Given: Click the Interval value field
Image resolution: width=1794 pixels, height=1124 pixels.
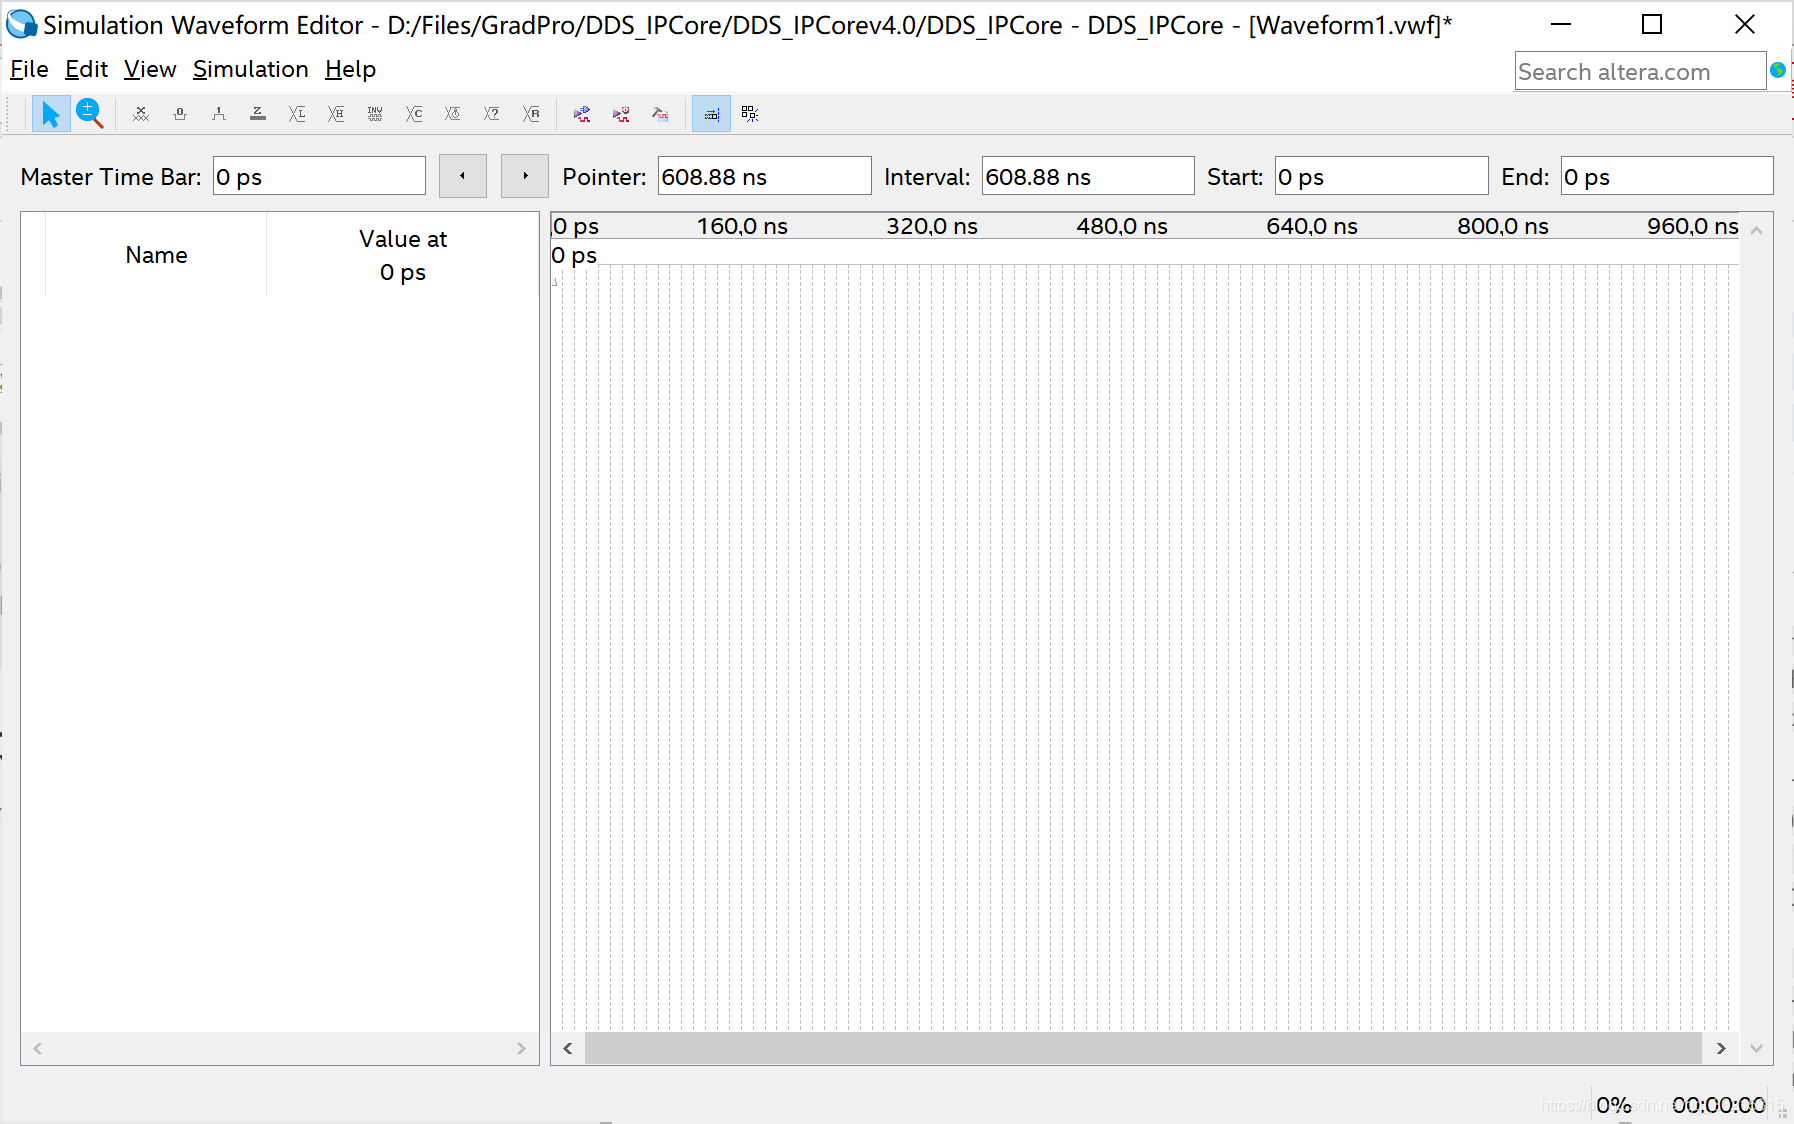Looking at the screenshot, I should 1088,176.
